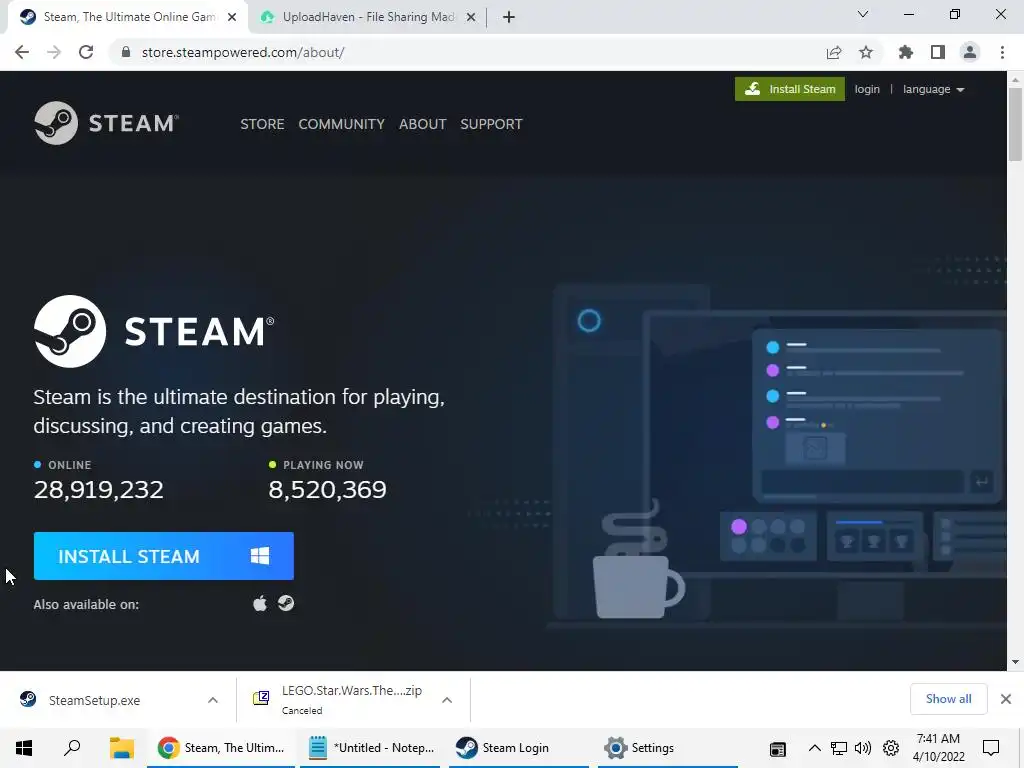Click the forward navigation arrow
Screen dimensions: 1024x768
click(x=54, y=52)
